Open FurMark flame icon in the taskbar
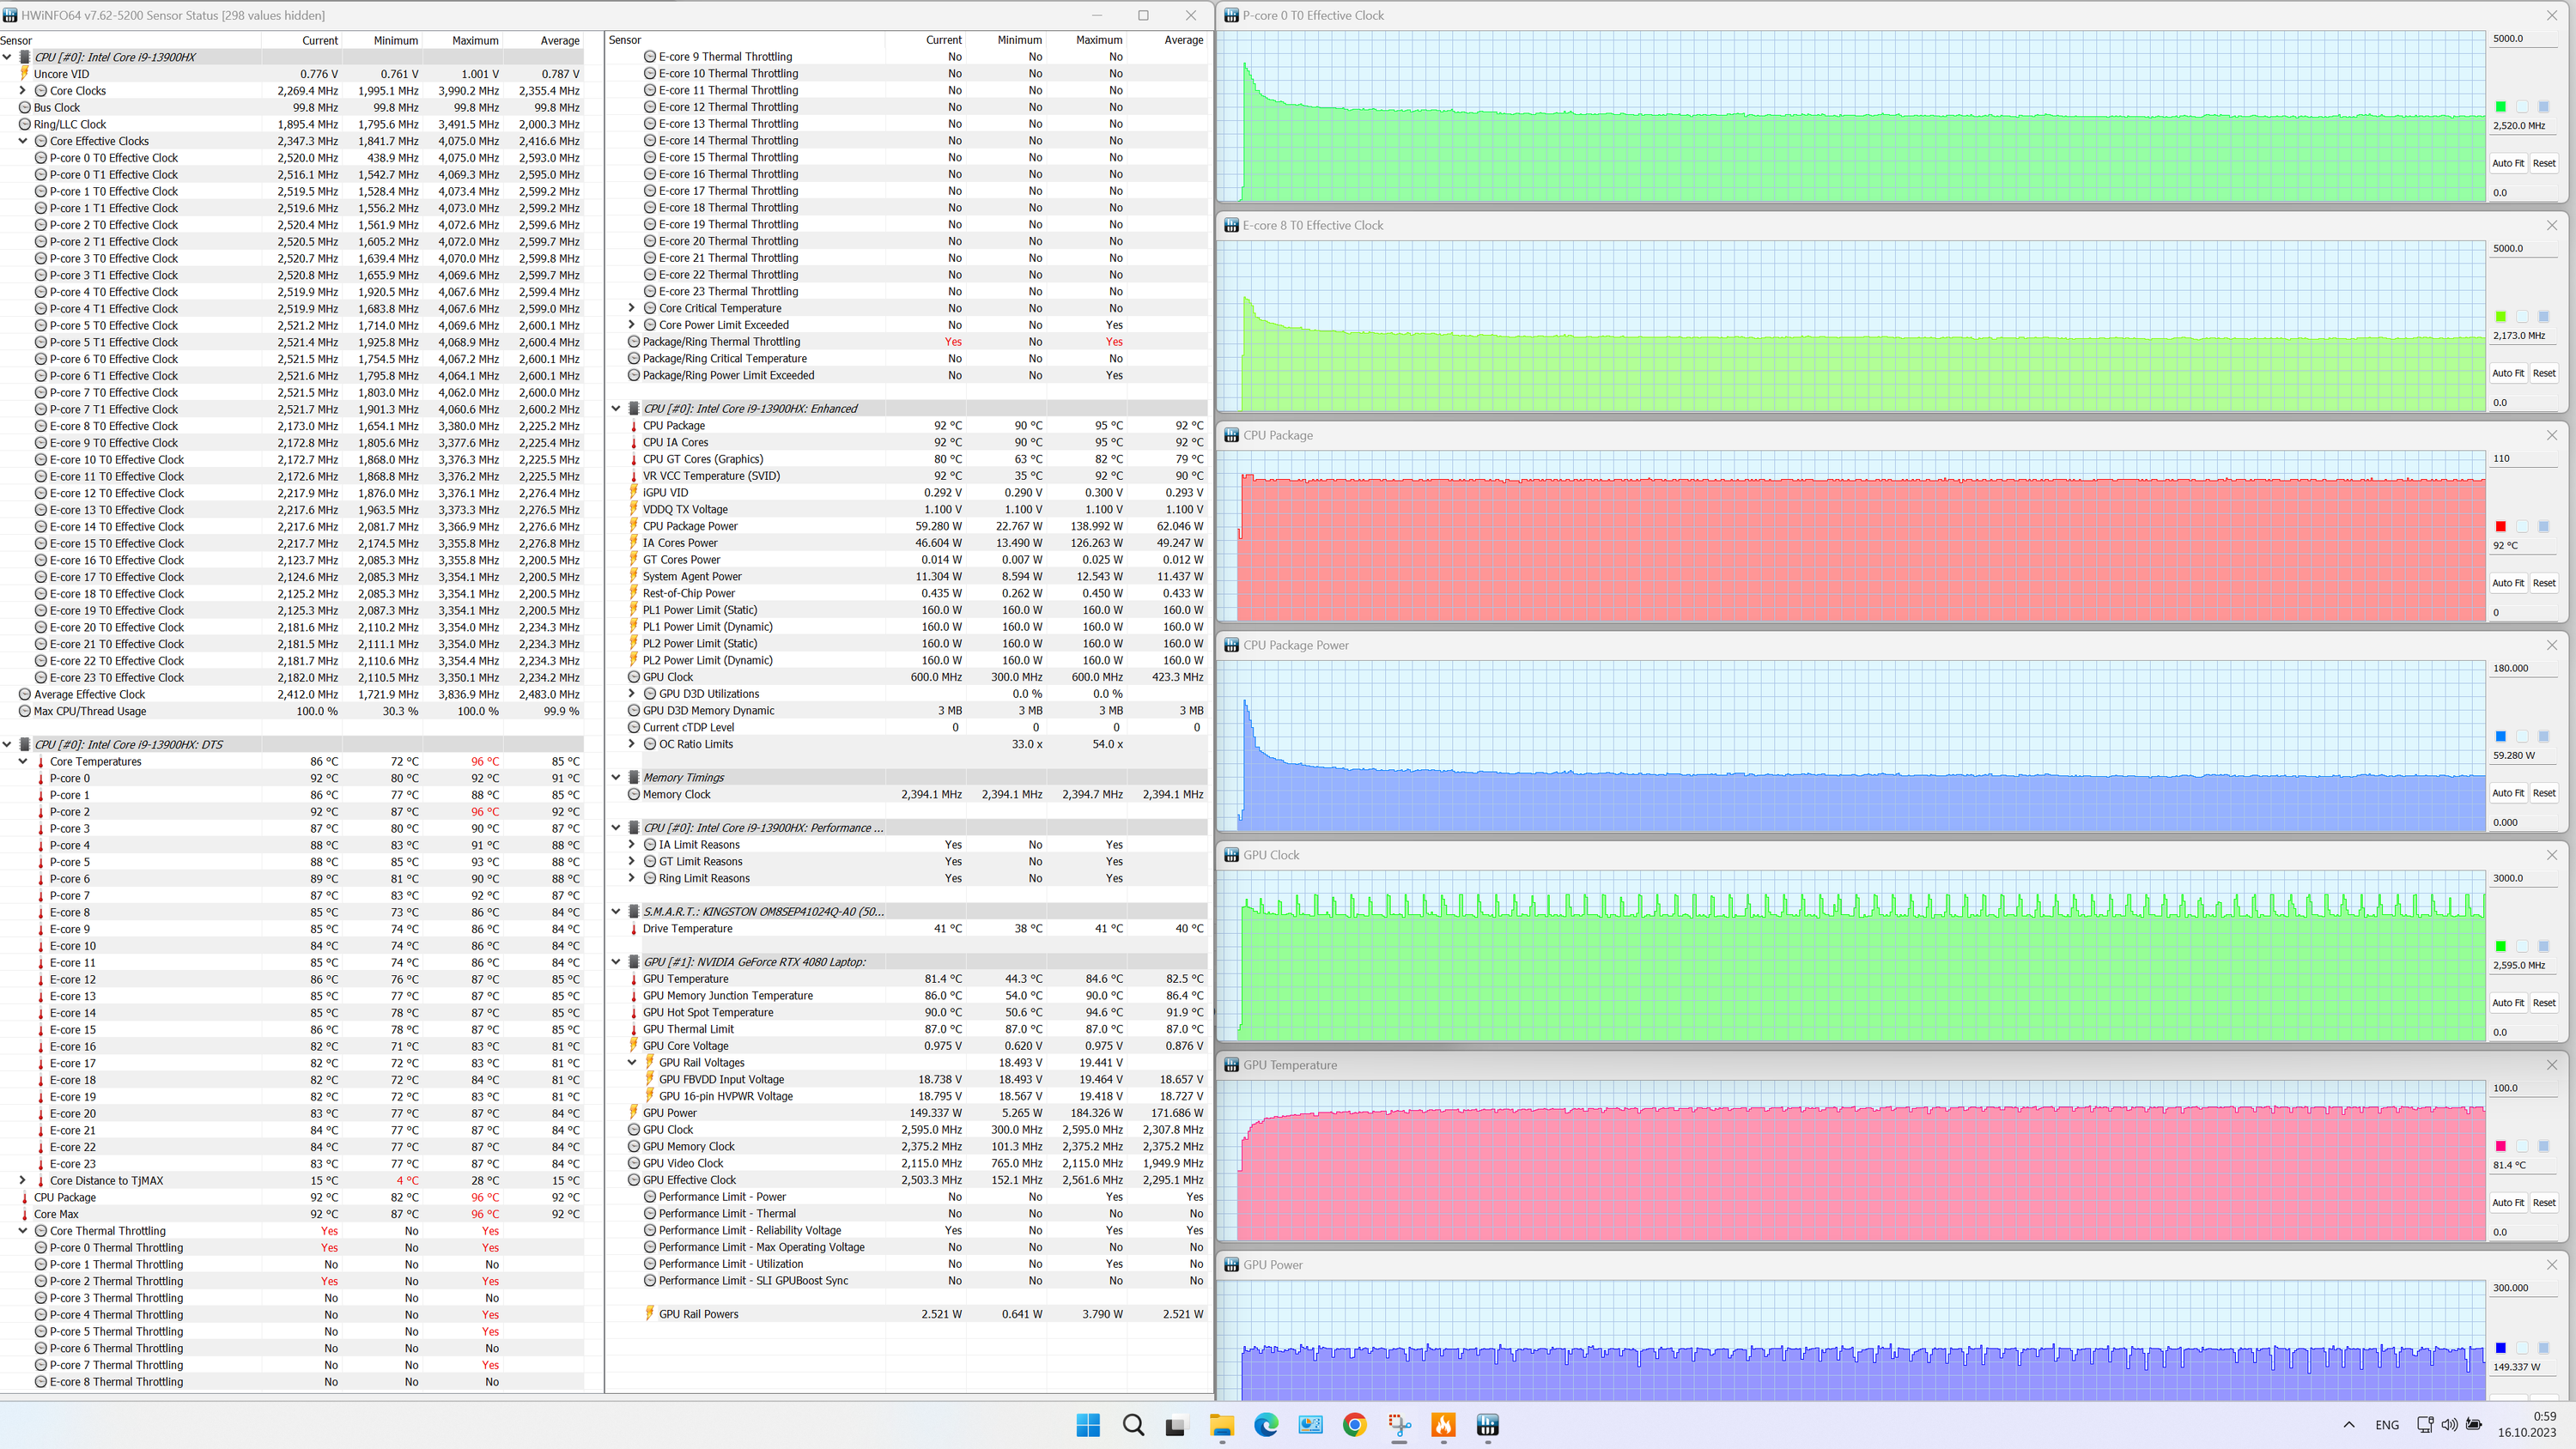 pyautogui.click(x=1443, y=1425)
